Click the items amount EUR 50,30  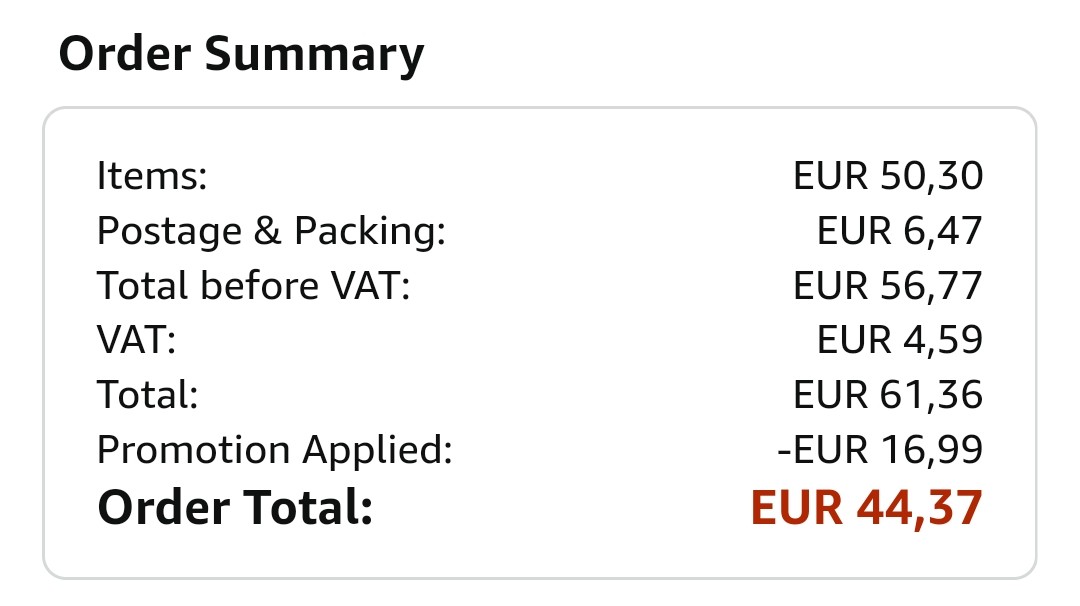point(888,177)
